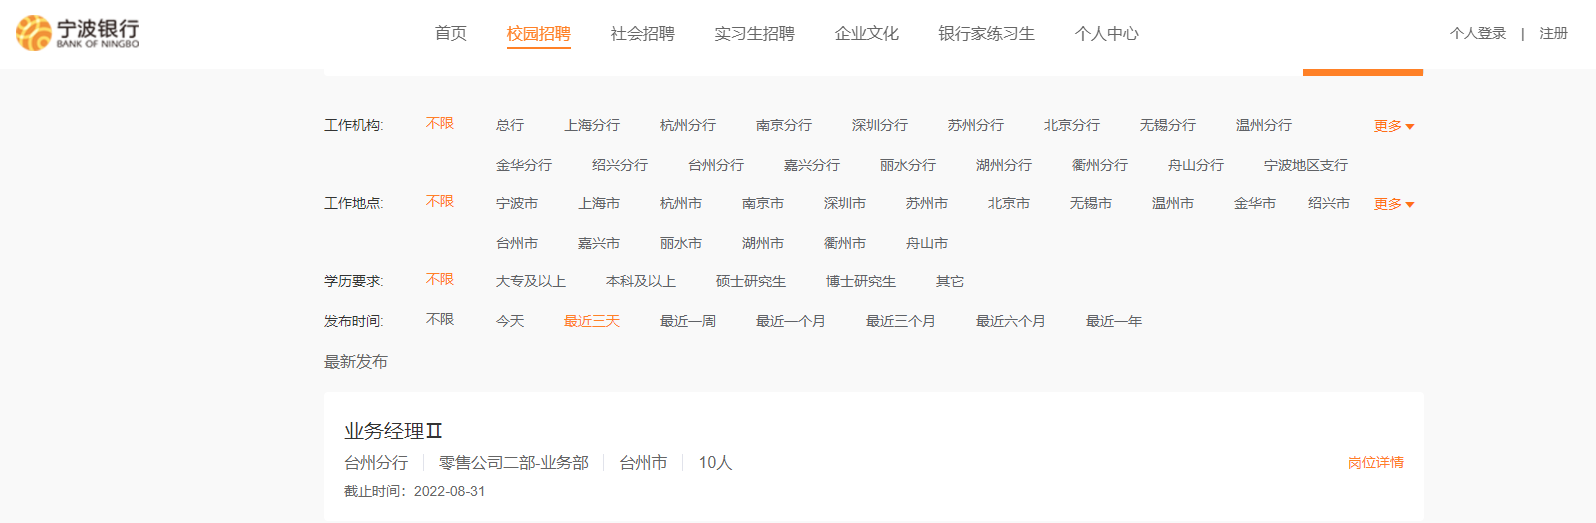Expand 更多 in 工作机构 row
Screen dimensions: 1596x523
[1394, 126]
